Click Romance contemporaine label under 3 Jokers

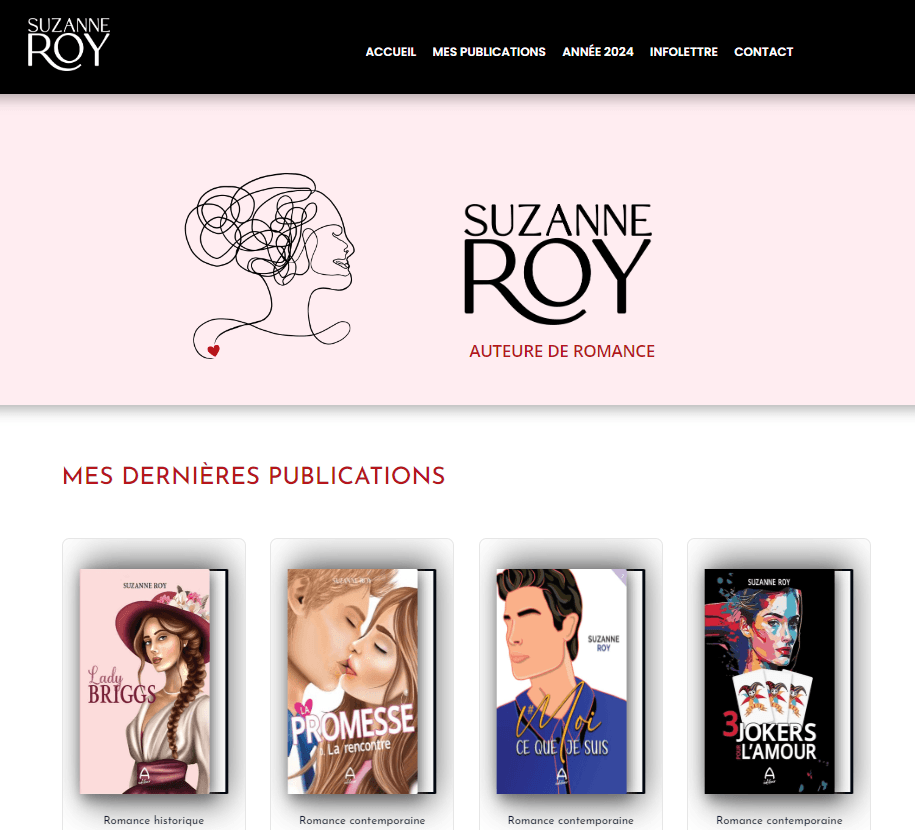pyautogui.click(x=779, y=820)
